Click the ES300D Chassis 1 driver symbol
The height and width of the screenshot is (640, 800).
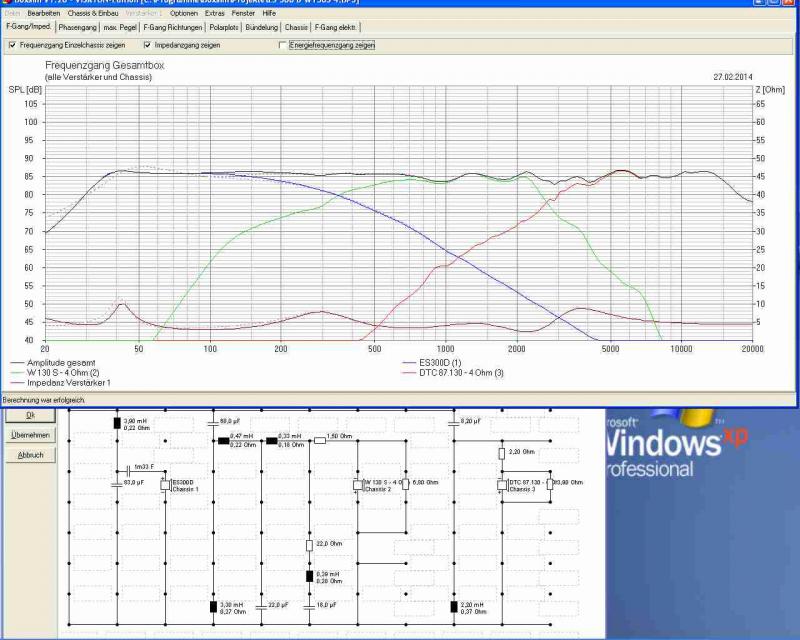165,485
